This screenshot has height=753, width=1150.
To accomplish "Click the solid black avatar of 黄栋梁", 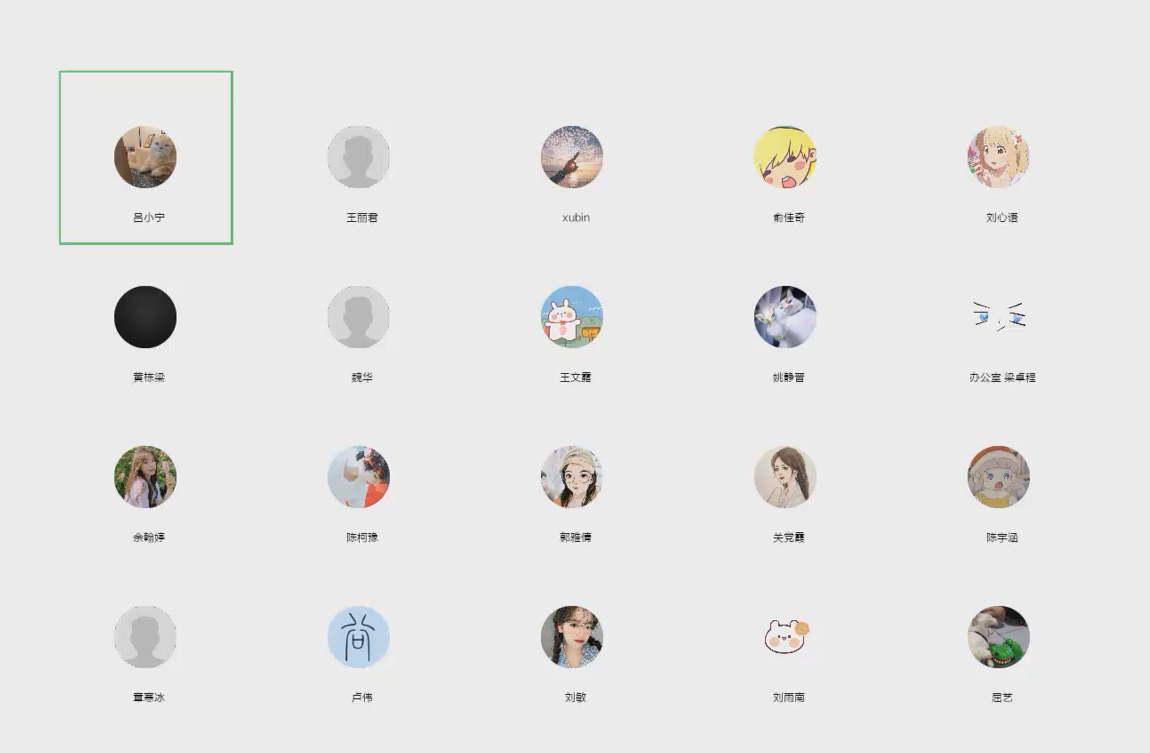I will [145, 317].
